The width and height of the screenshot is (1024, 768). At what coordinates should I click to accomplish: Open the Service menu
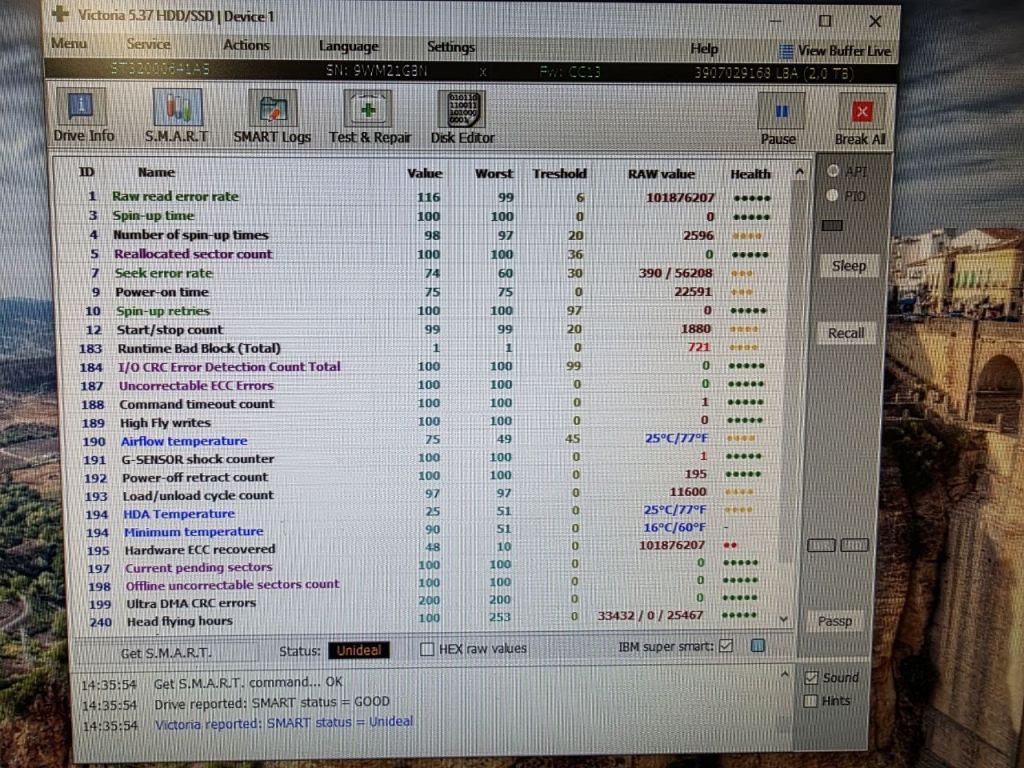point(148,44)
